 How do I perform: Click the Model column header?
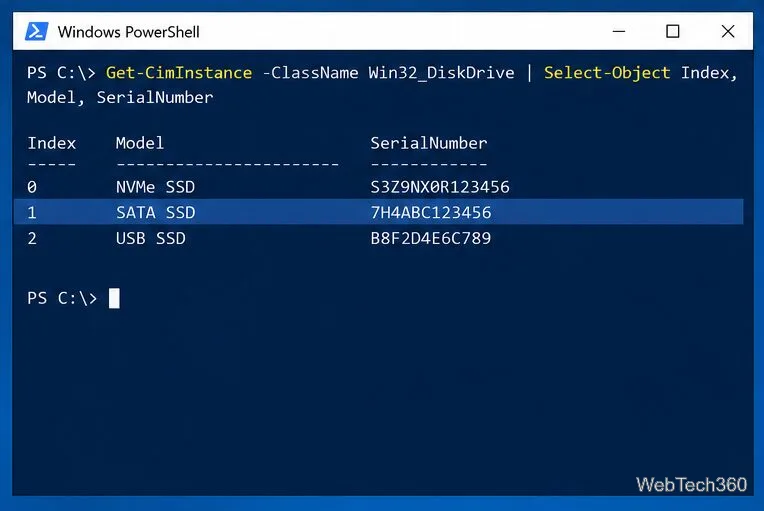[x=140, y=143]
